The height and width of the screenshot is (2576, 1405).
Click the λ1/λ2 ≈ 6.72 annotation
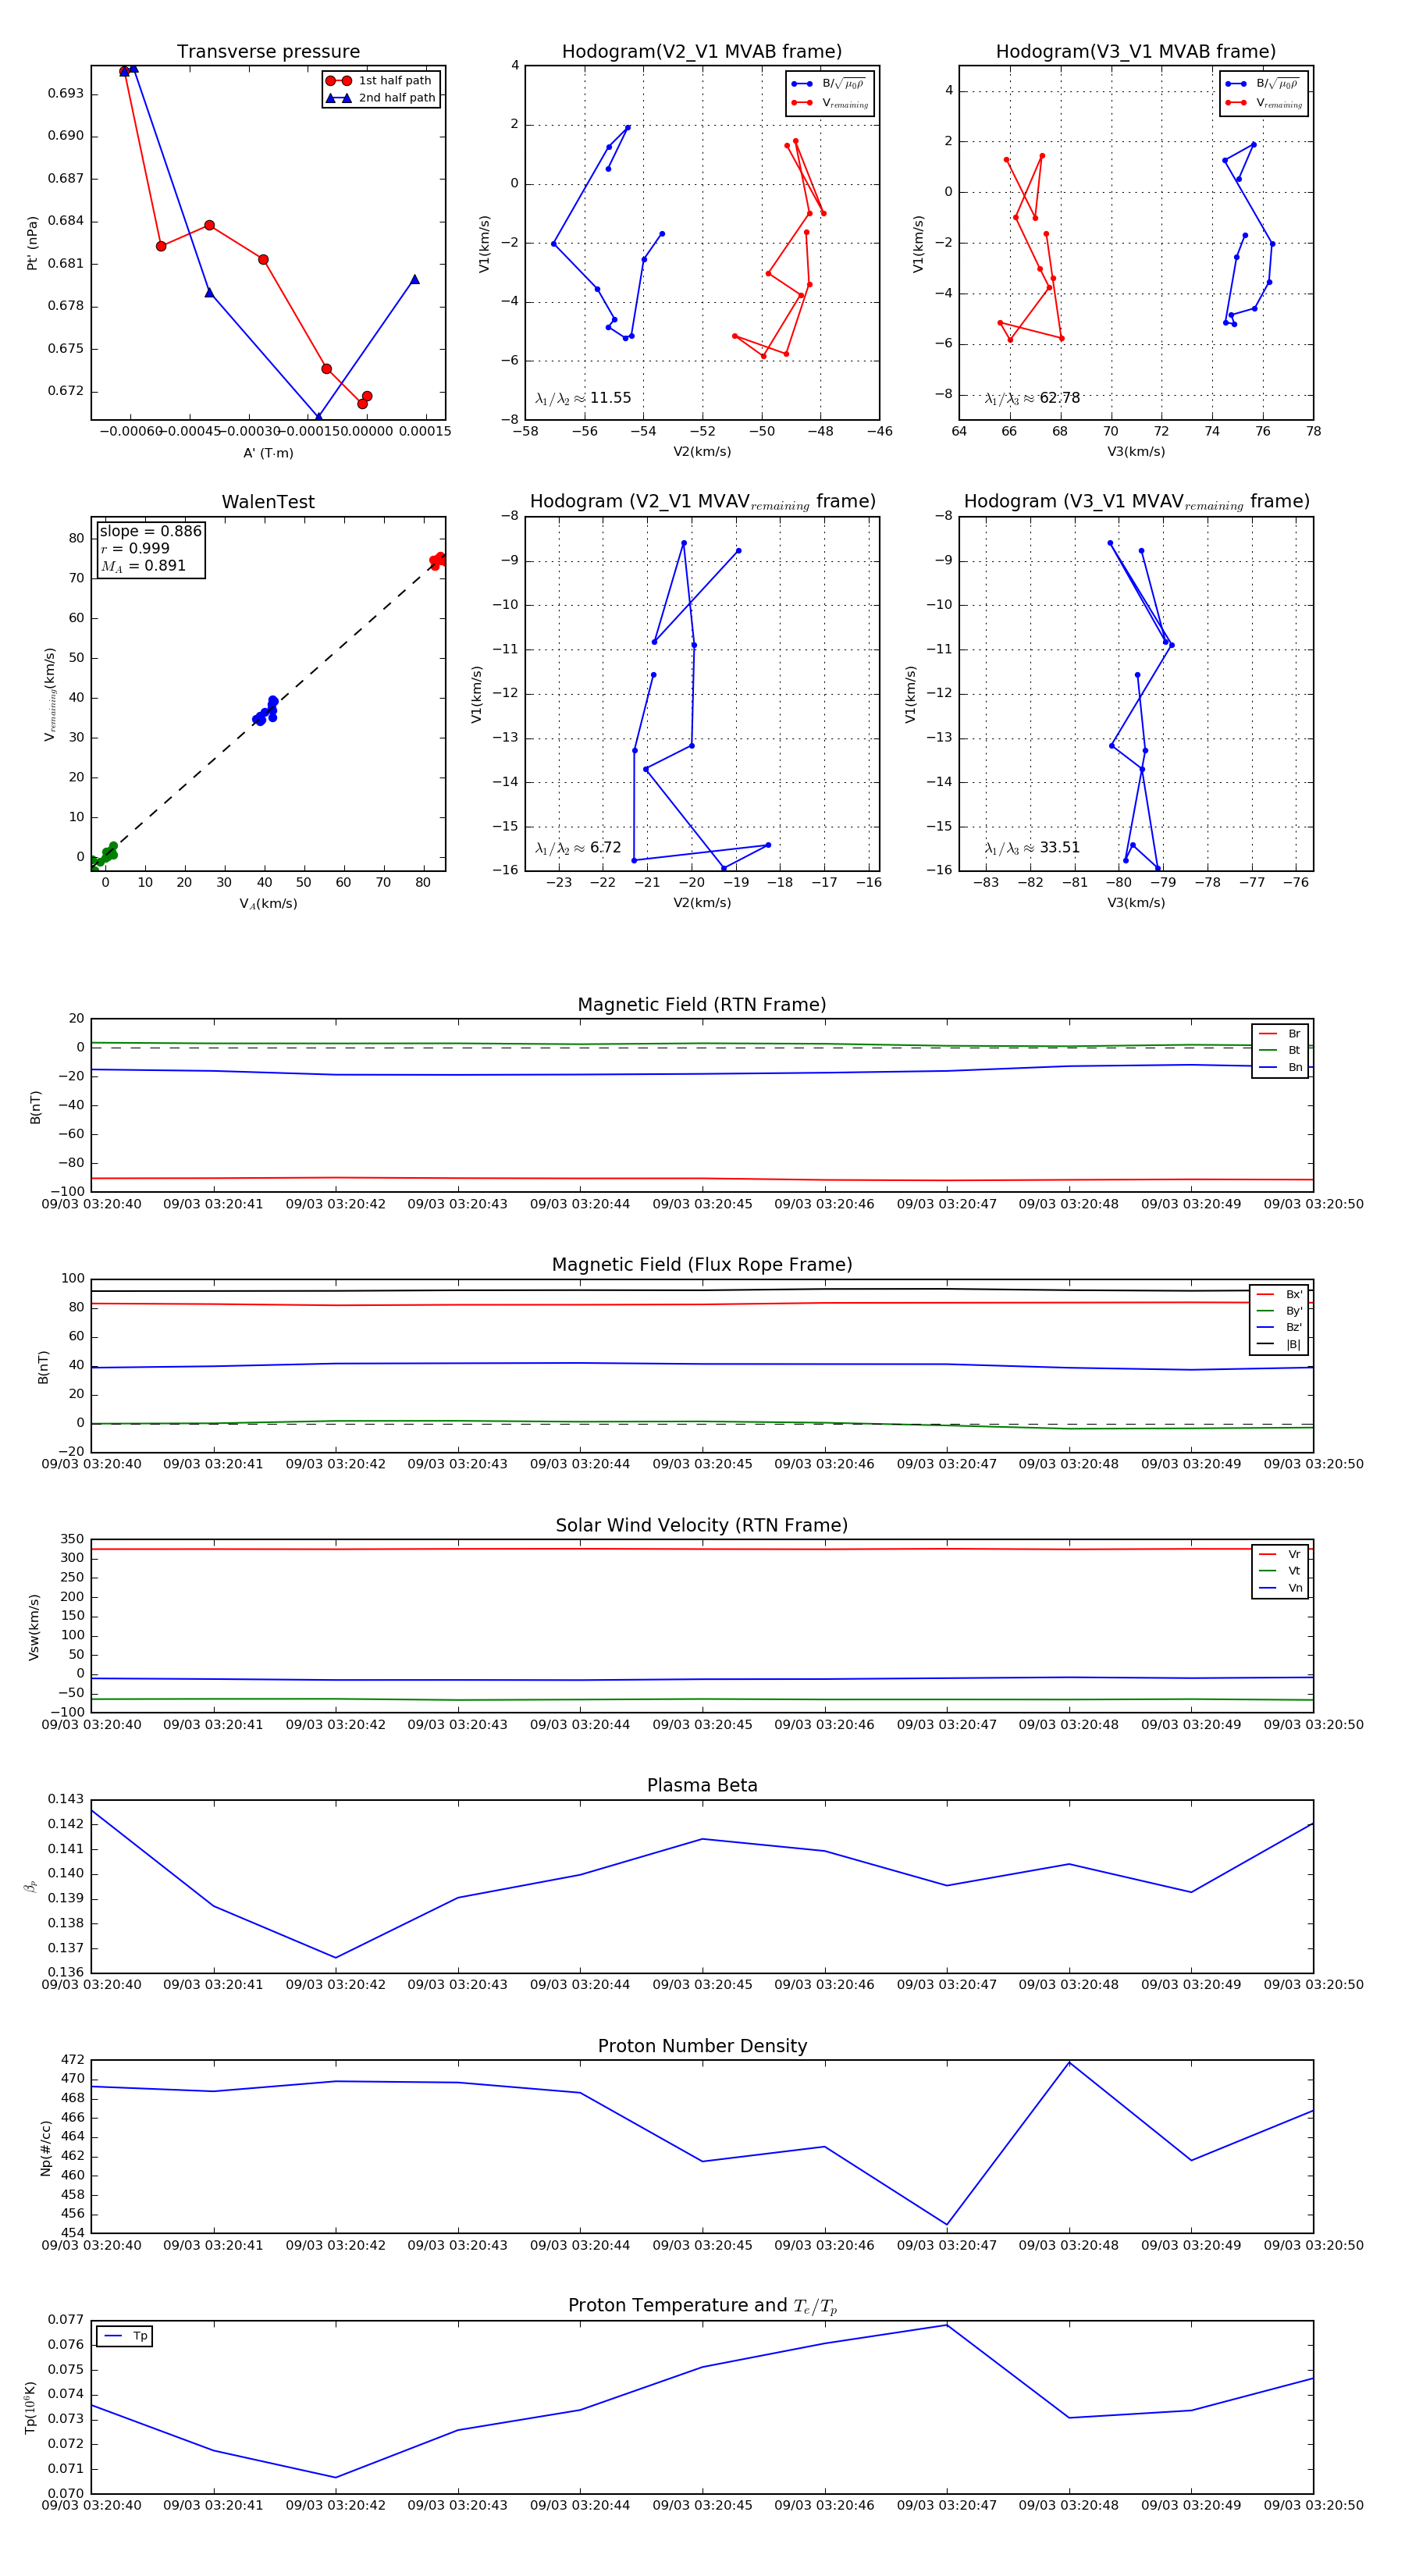(x=578, y=848)
